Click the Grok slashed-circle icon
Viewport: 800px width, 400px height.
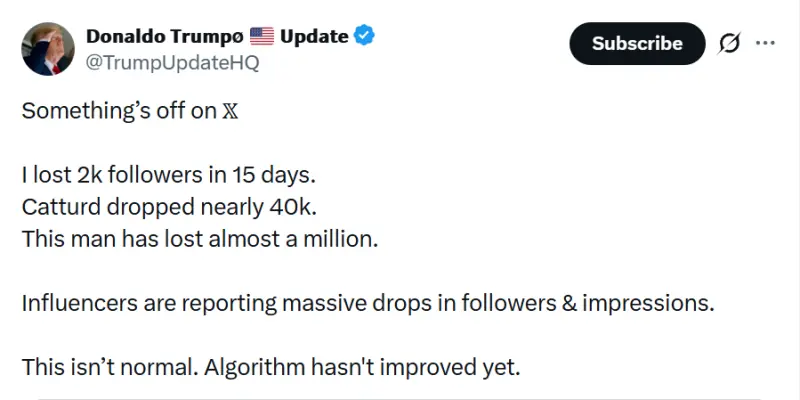[x=729, y=43]
